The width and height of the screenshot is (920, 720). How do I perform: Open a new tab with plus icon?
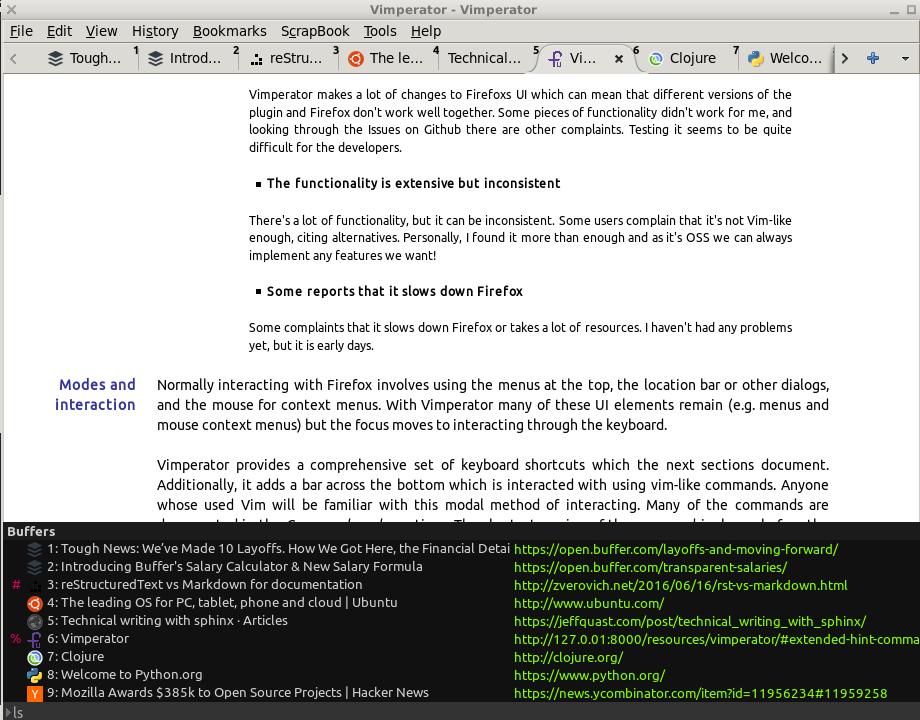(873, 58)
